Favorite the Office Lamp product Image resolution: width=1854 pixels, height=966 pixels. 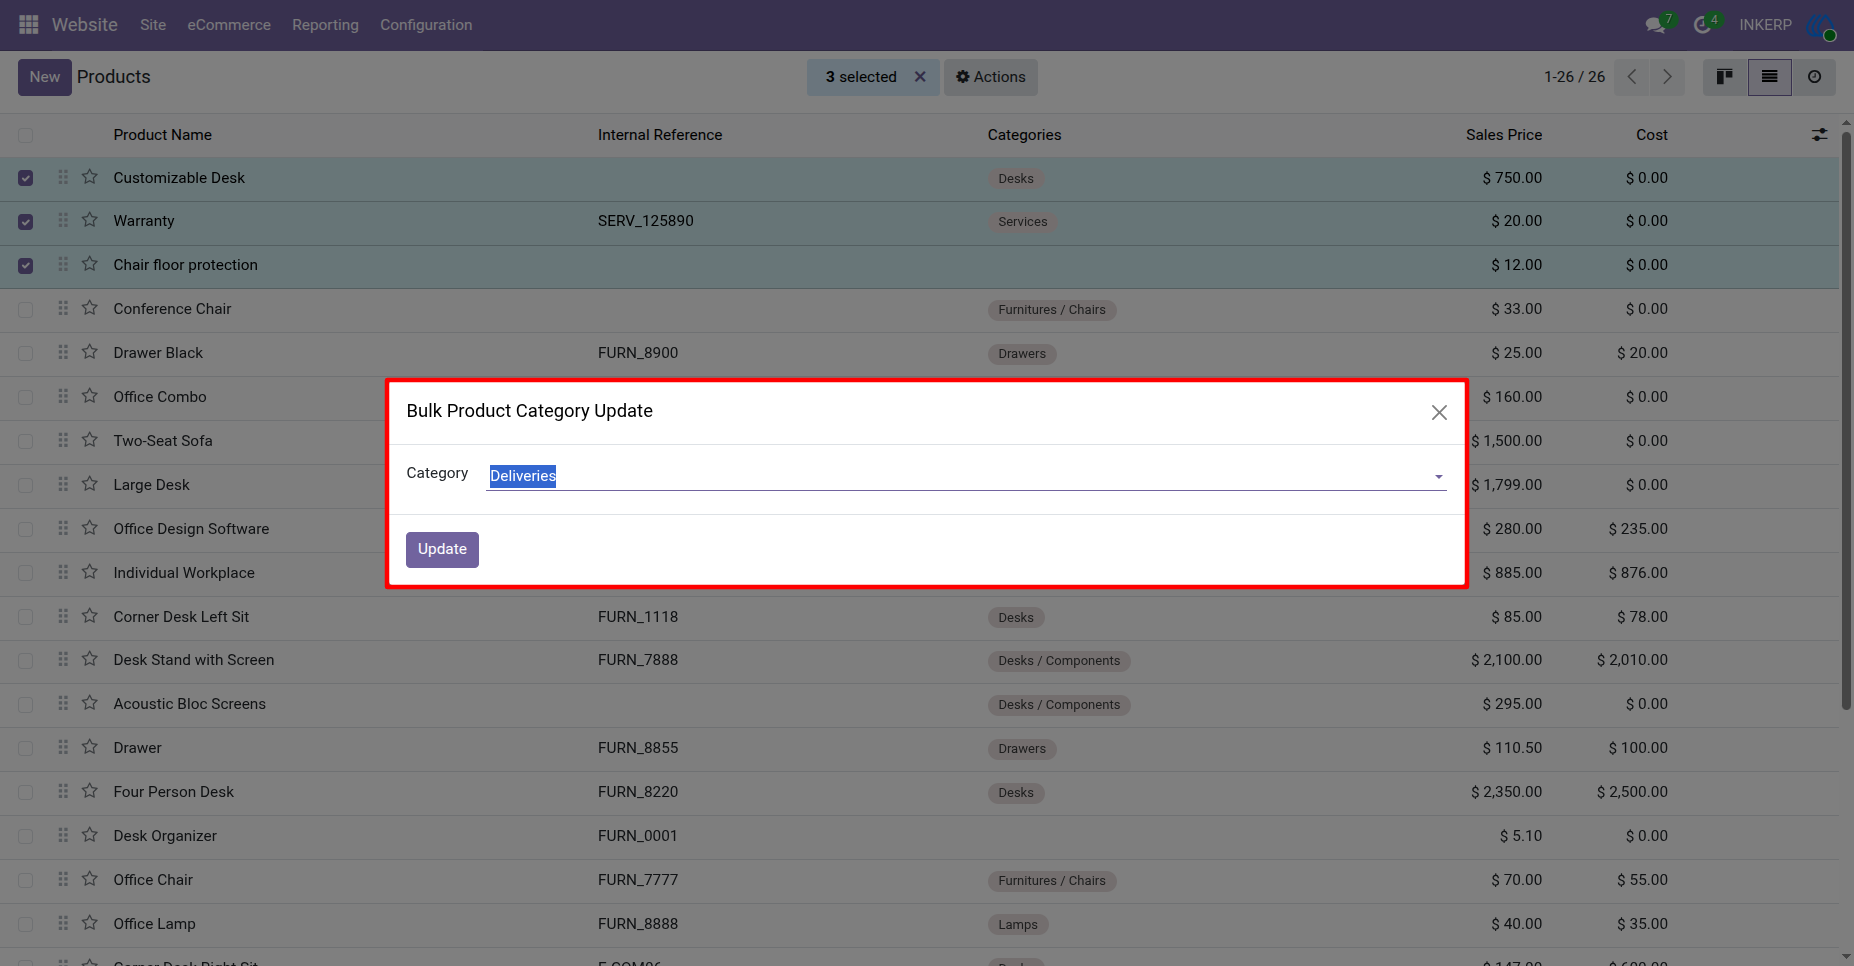click(x=90, y=923)
